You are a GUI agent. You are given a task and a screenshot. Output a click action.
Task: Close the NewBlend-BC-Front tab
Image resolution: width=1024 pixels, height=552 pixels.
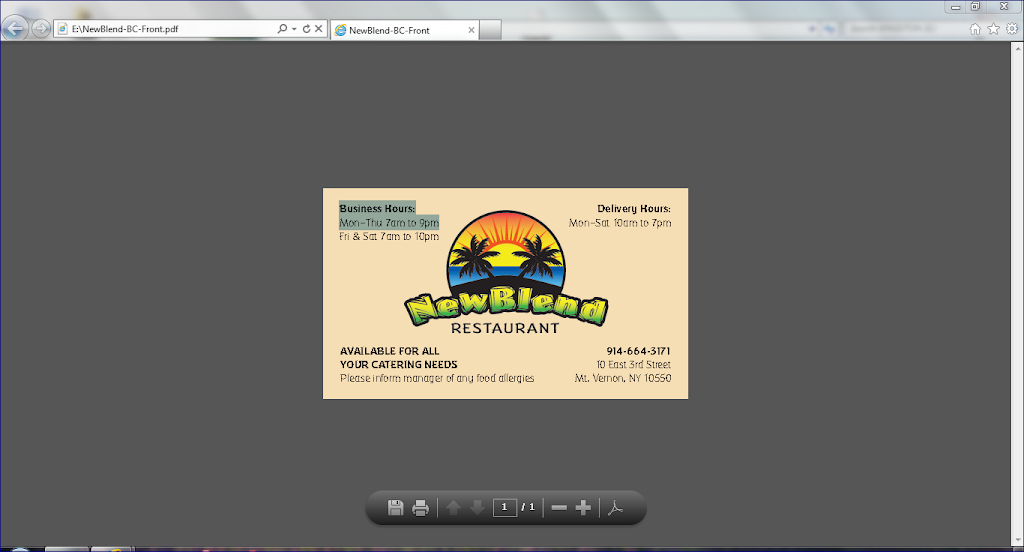(x=471, y=30)
